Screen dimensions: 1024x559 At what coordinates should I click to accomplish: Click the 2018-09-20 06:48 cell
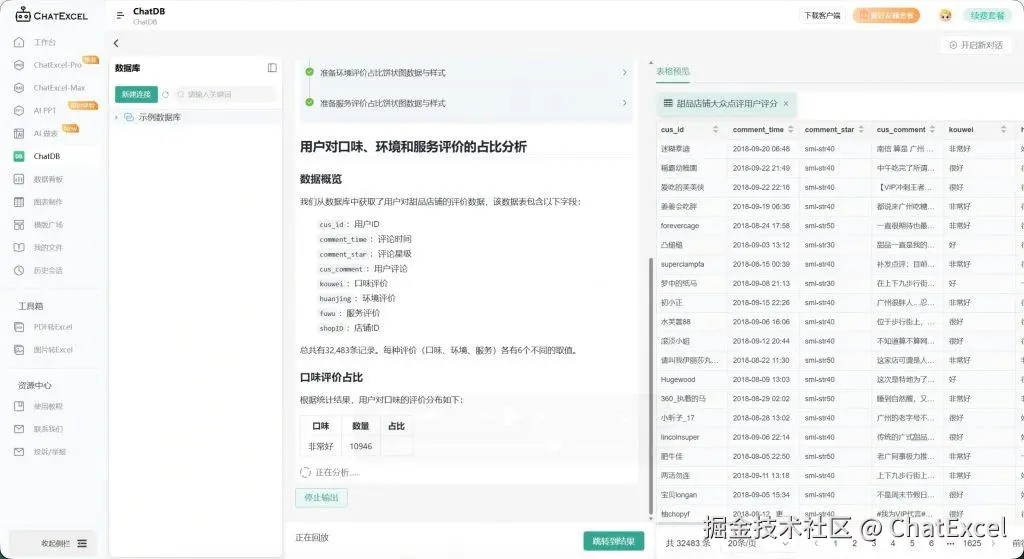tap(761, 149)
